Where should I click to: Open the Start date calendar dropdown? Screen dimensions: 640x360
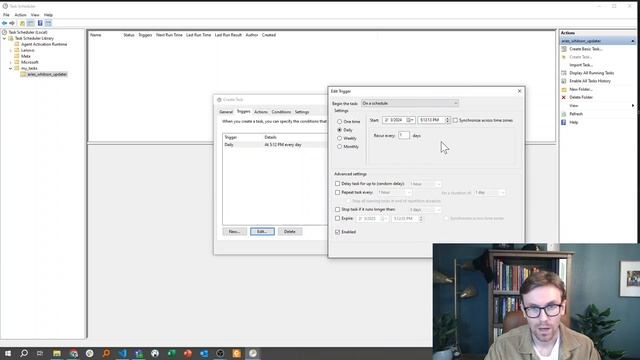411,120
